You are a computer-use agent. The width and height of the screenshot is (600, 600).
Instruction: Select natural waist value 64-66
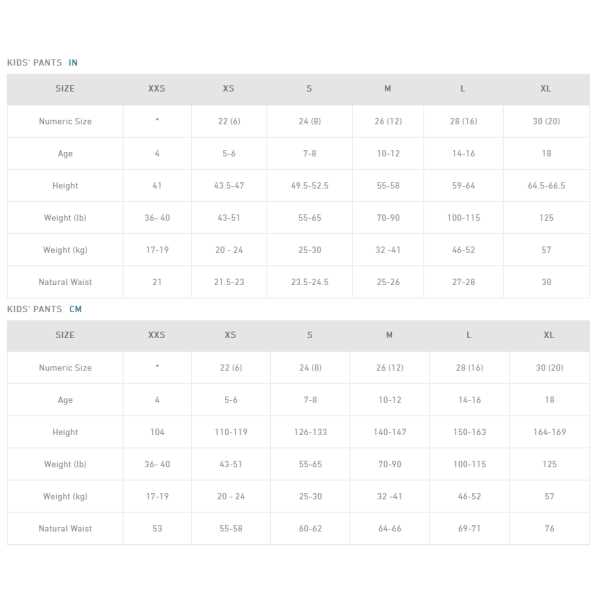click(389, 528)
